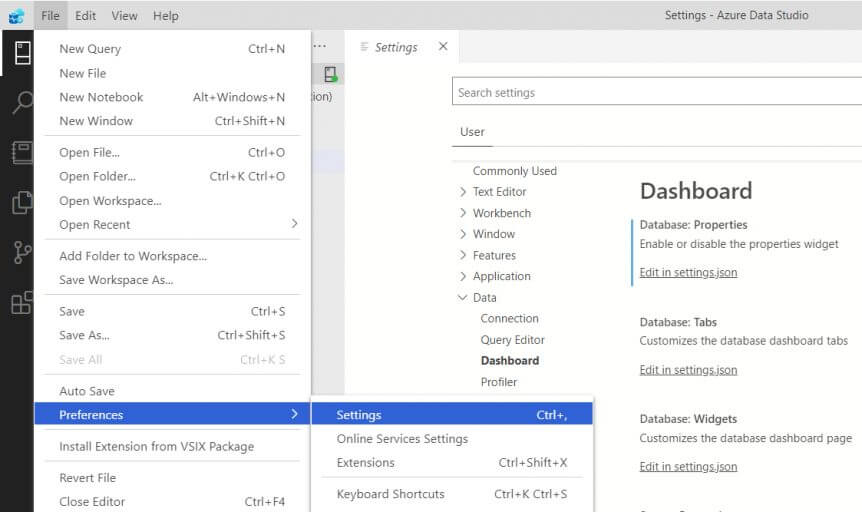Choose Revert File menu entry
Screen dimensions: 862x512
point(172,477)
